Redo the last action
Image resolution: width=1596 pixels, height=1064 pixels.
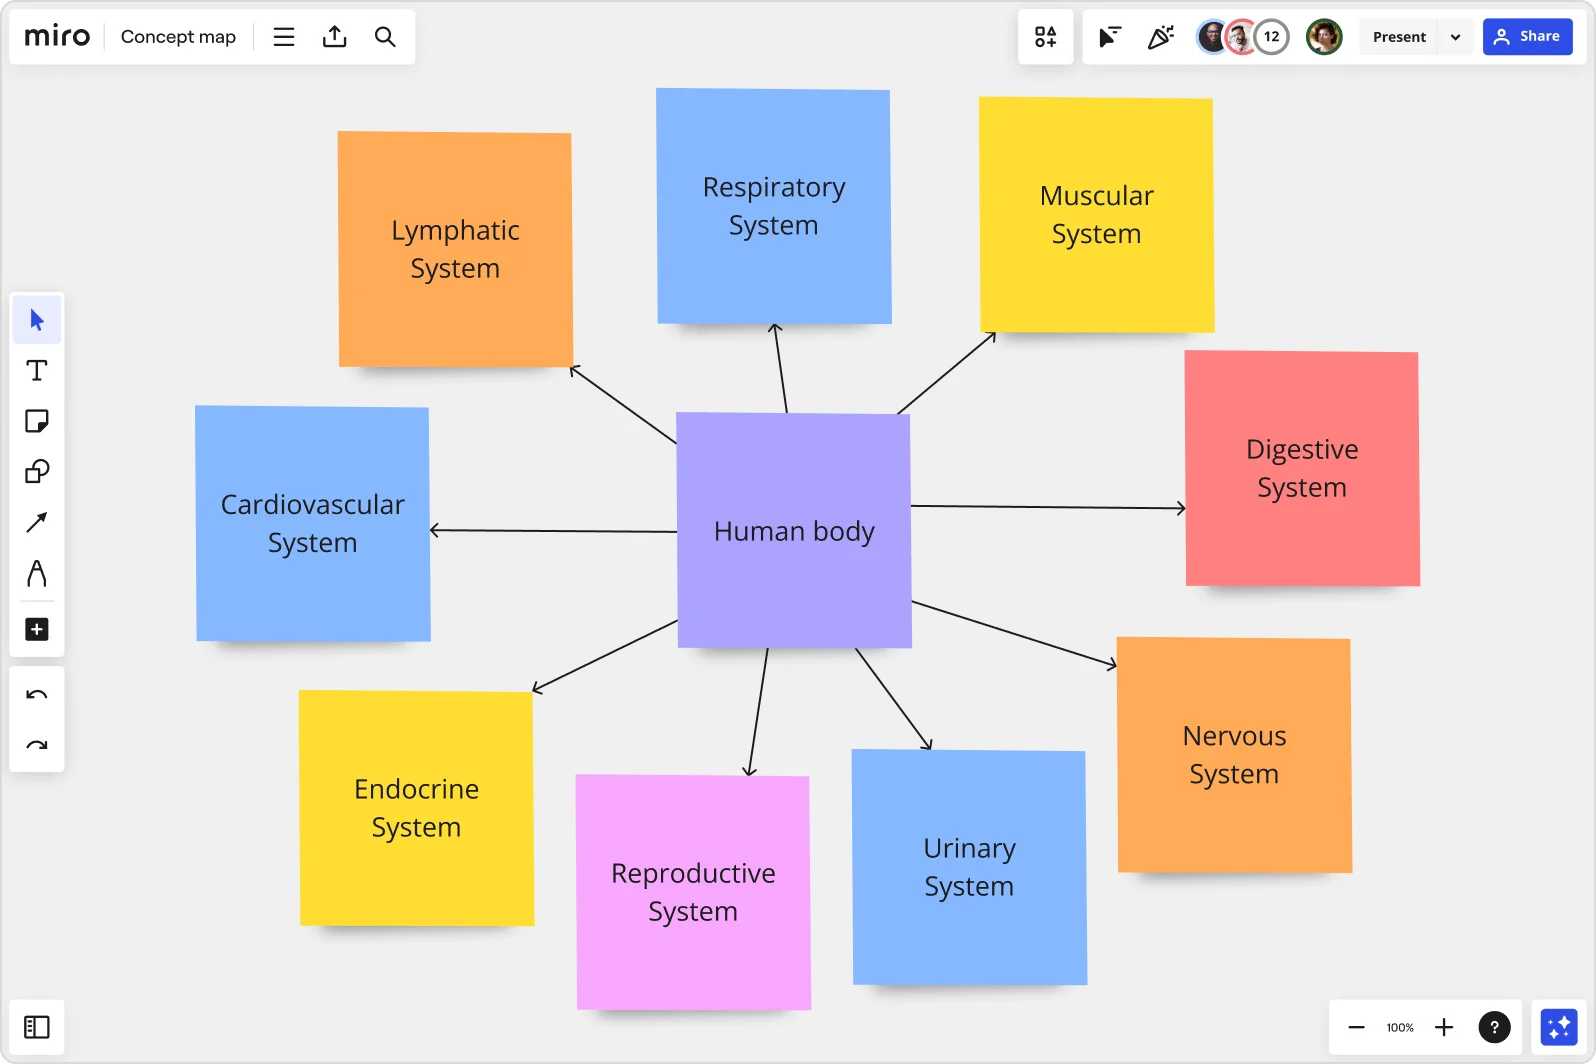[37, 745]
